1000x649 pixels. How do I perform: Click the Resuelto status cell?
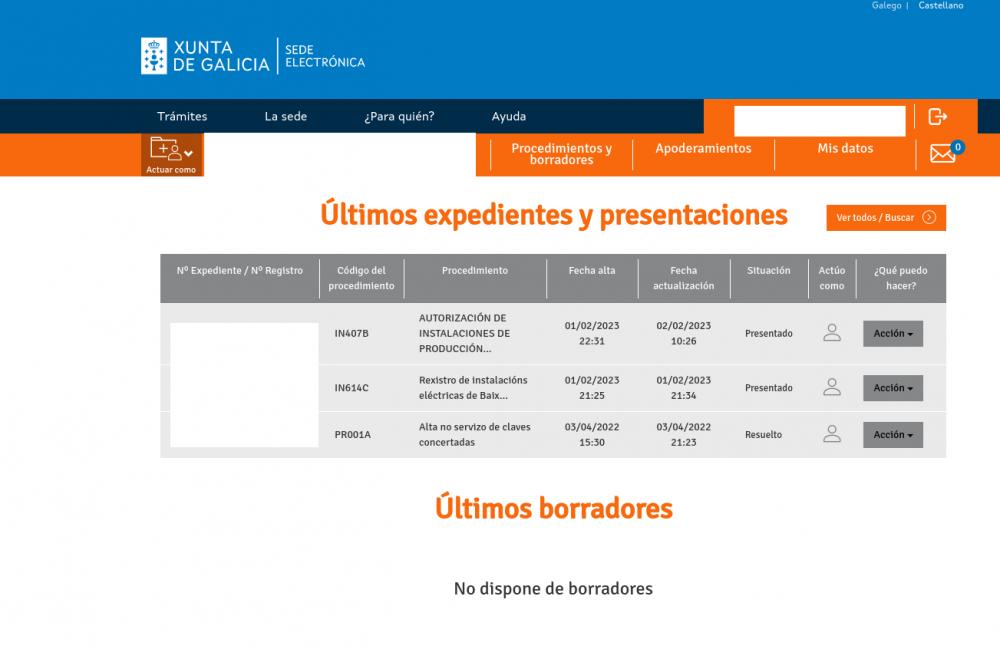click(x=763, y=435)
